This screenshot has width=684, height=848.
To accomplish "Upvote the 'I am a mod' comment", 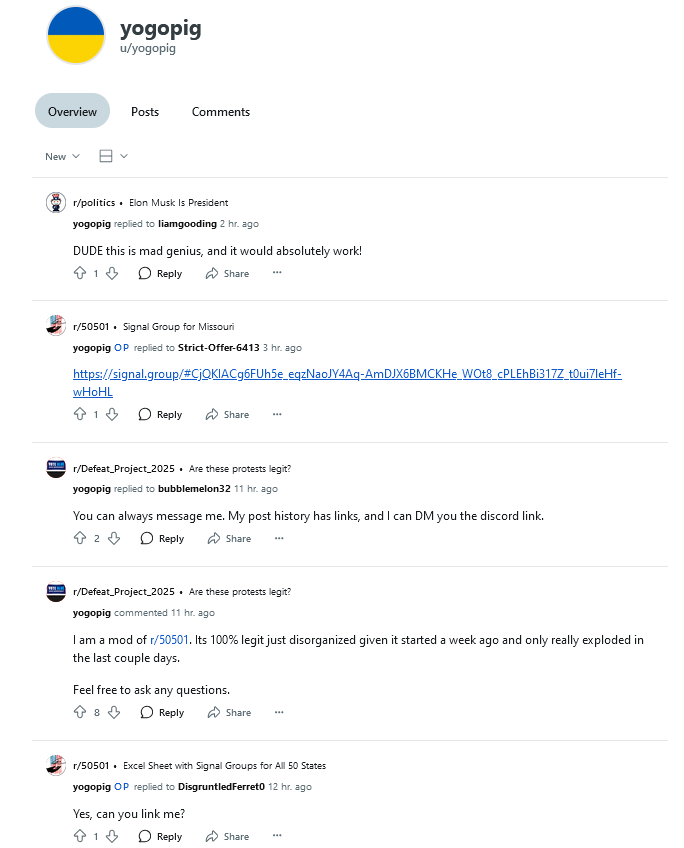I will [x=80, y=712].
